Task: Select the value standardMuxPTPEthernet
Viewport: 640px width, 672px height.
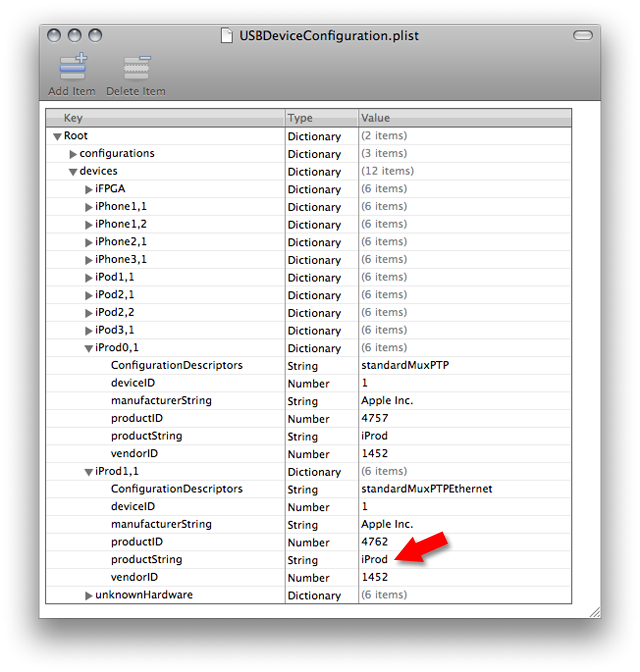Action: (427, 489)
